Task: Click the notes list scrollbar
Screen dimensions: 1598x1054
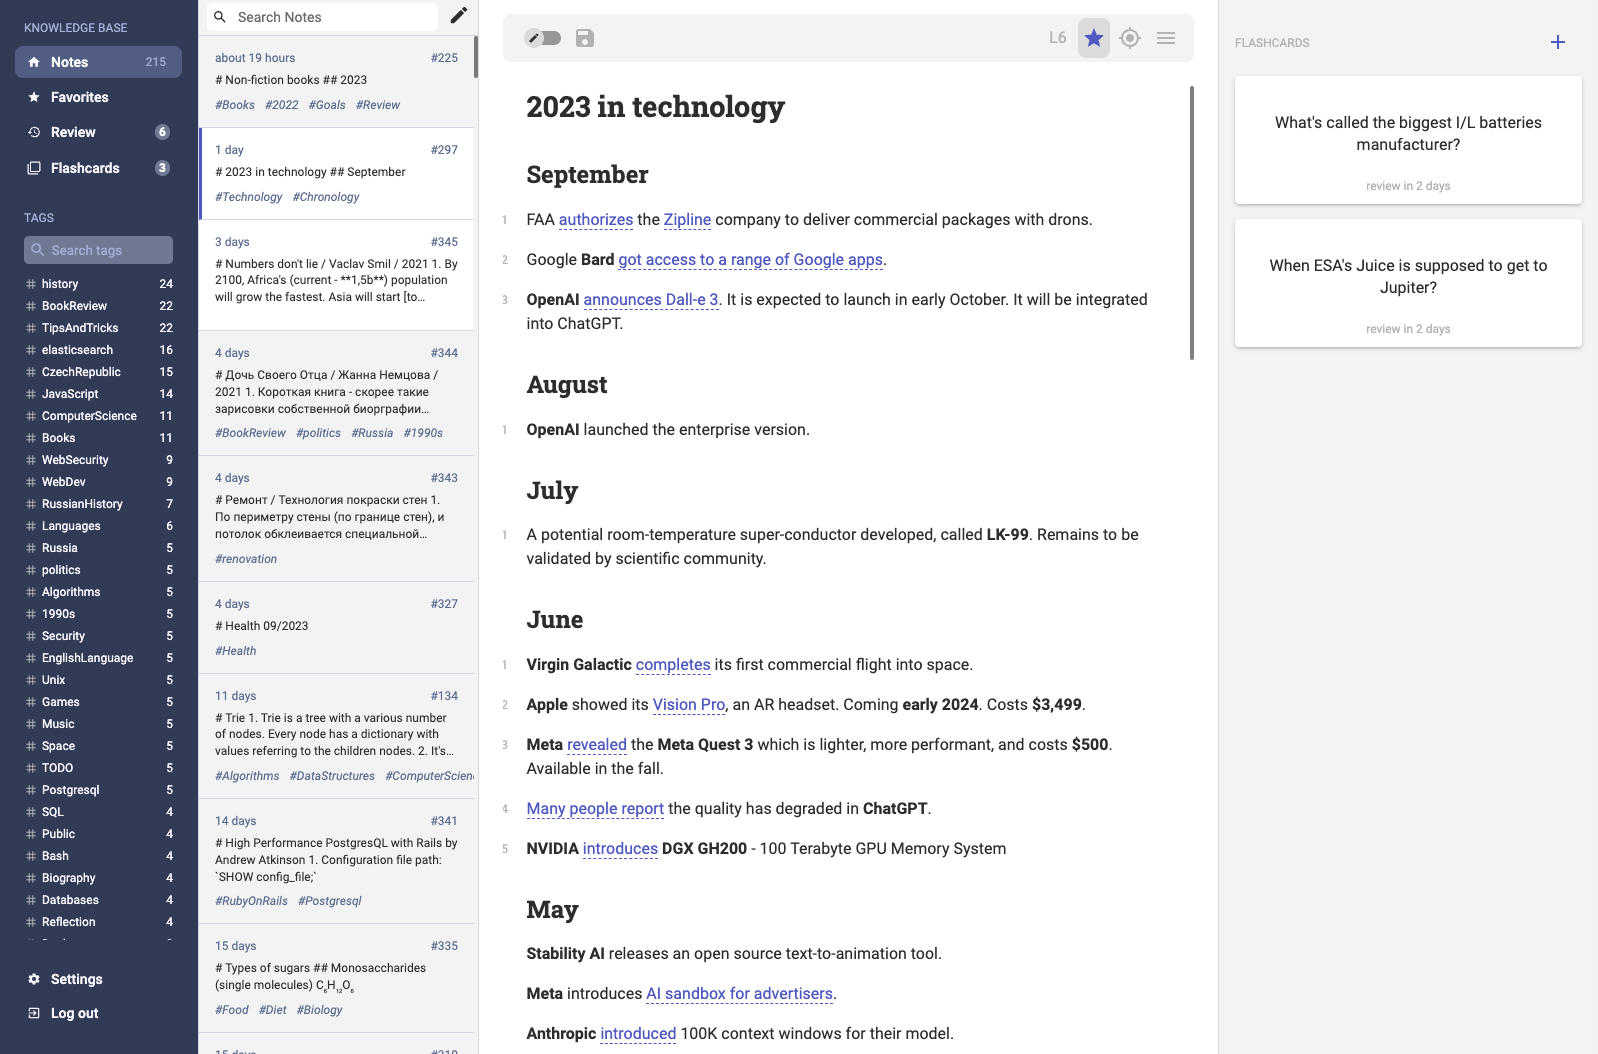Action: pyautogui.click(x=476, y=57)
